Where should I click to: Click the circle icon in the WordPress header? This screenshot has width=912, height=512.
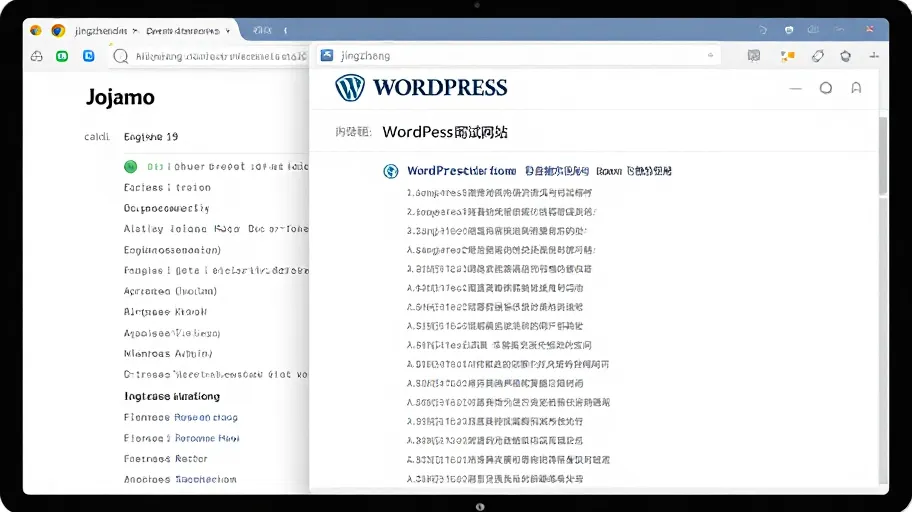(x=826, y=88)
